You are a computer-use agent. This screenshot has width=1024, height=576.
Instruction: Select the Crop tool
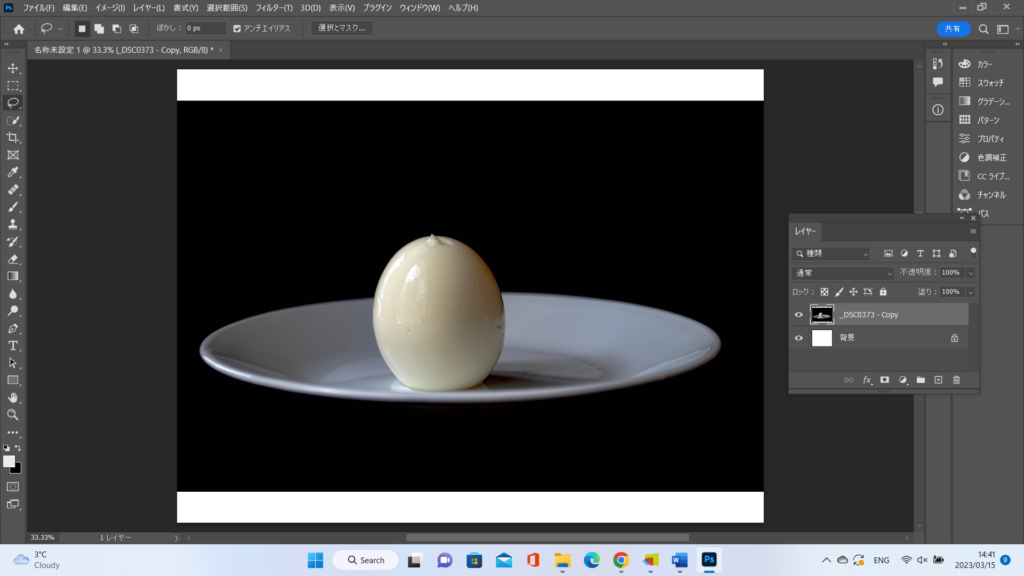point(13,137)
